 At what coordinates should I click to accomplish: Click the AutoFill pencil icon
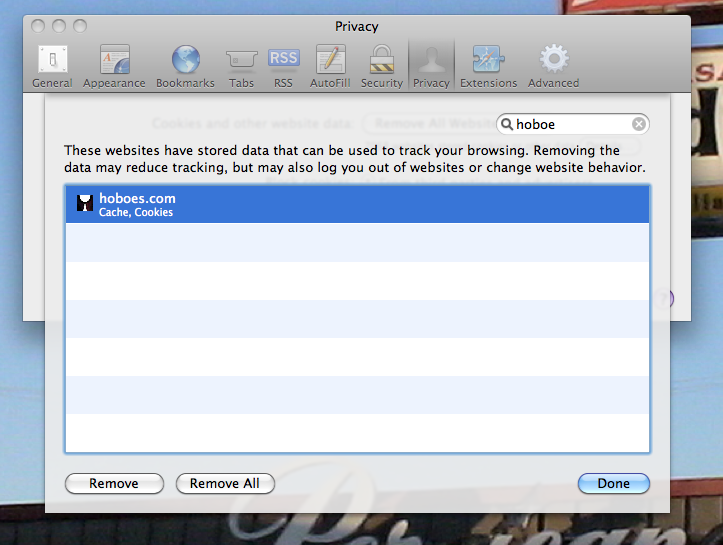[330, 65]
